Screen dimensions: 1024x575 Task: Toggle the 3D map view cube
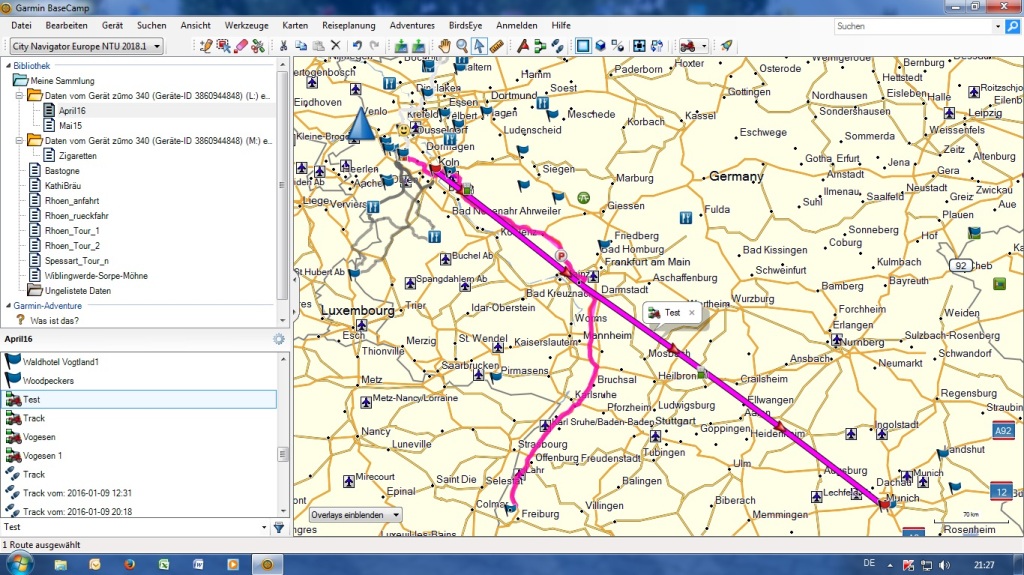coord(601,46)
